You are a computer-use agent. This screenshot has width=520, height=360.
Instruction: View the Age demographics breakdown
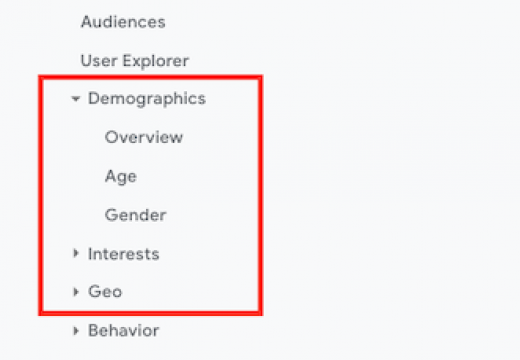point(121,176)
